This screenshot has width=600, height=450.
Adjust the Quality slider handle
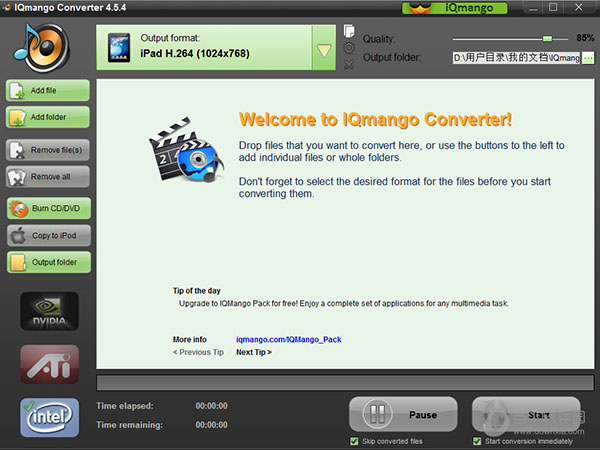pos(547,38)
